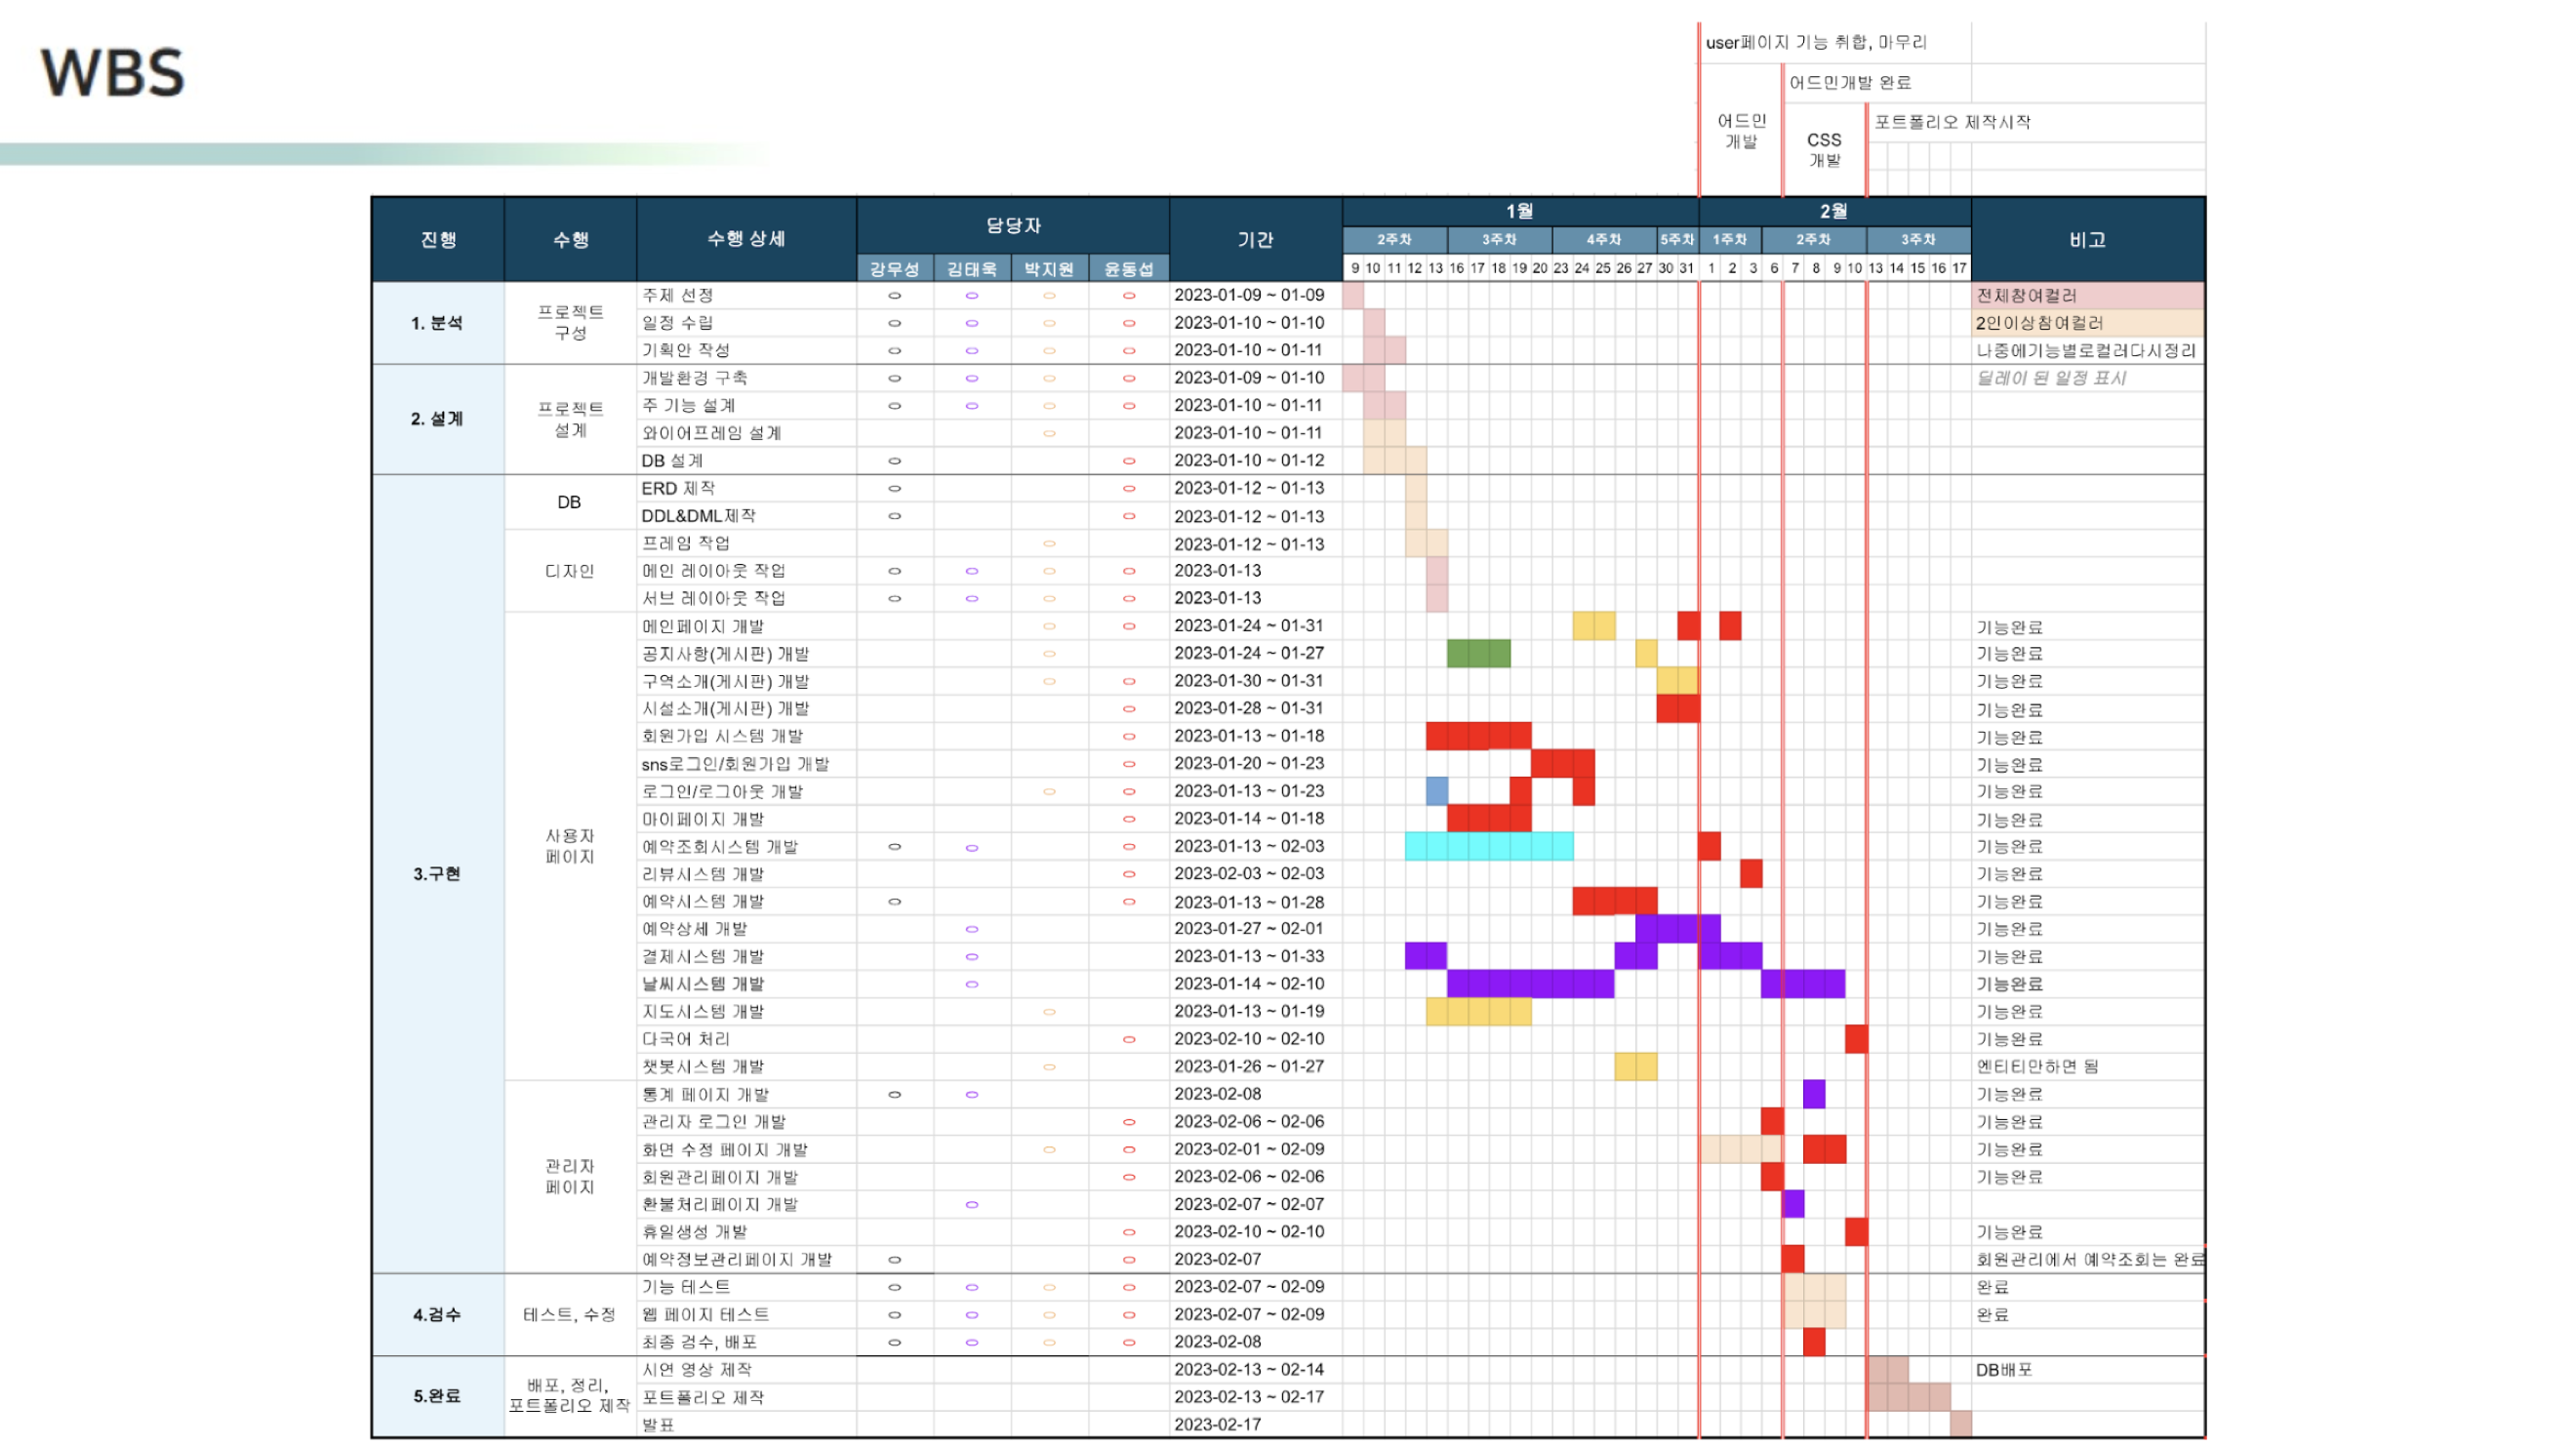Click 윤동섭's marker in 휴일생성 개발 row
The height and width of the screenshot is (1446, 2576).
[x=1128, y=1232]
